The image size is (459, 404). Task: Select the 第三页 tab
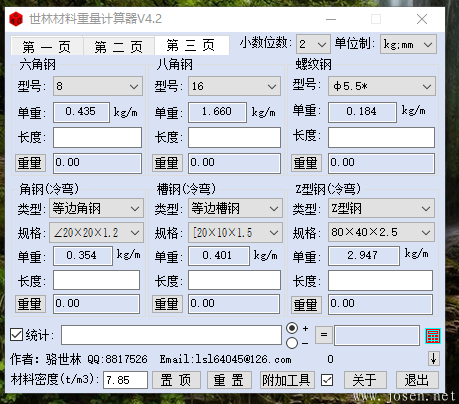[192, 45]
